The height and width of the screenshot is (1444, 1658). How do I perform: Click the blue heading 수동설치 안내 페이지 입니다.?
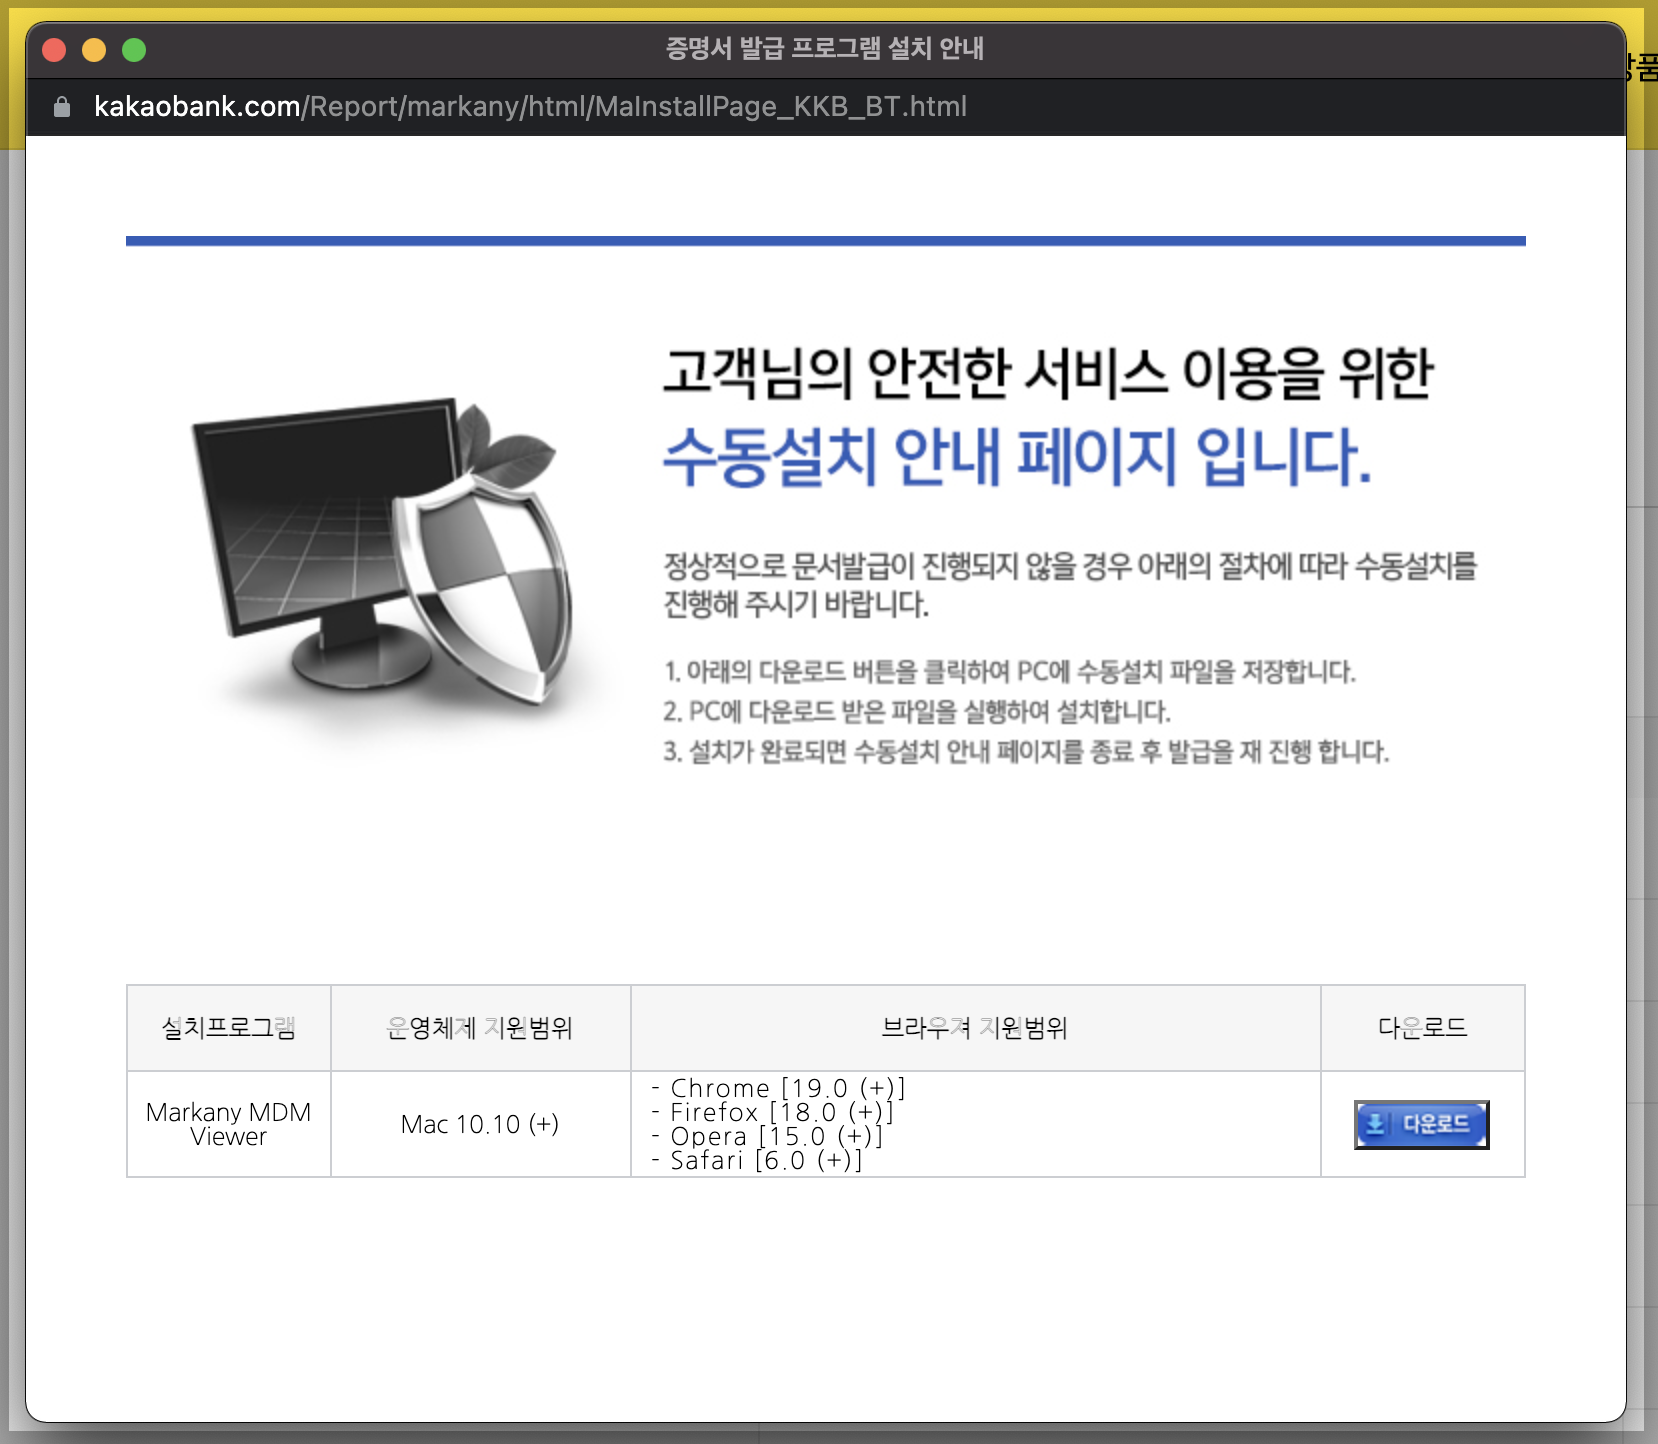click(x=1017, y=457)
